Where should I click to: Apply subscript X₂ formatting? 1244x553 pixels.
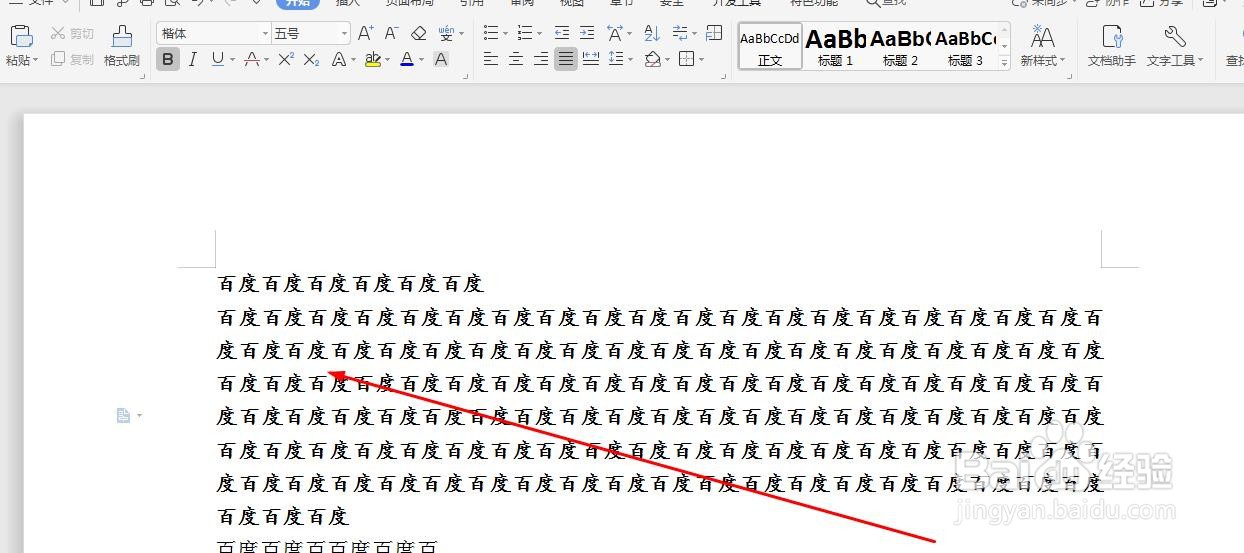311,60
